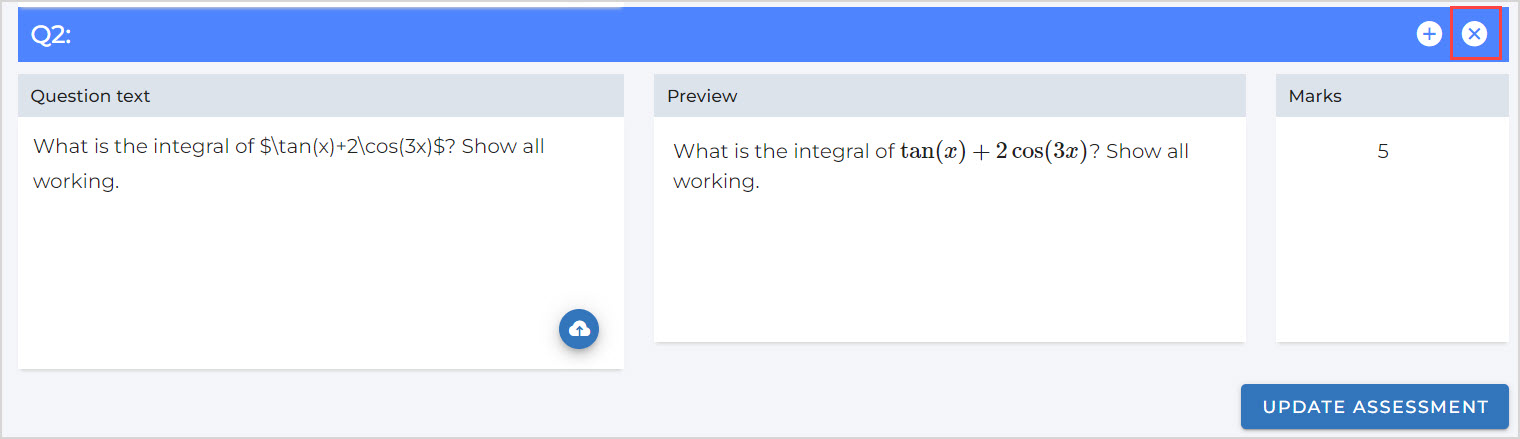Click 'Show all' in the Preview pane

click(1147, 152)
